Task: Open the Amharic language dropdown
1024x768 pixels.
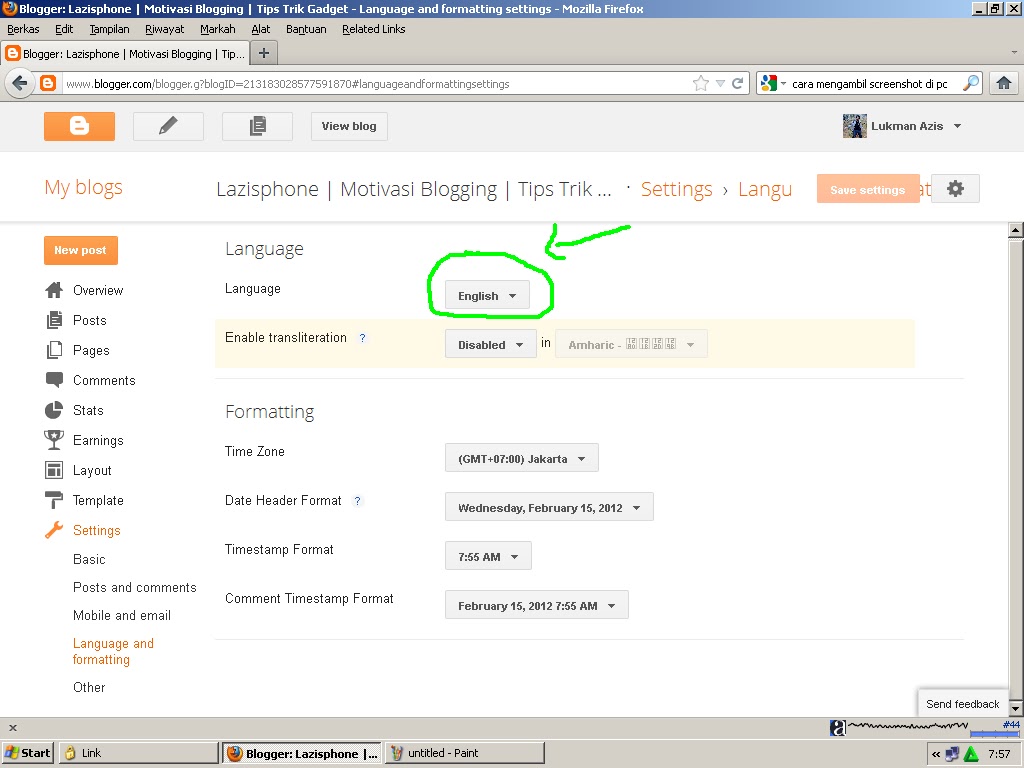Action: pos(631,344)
